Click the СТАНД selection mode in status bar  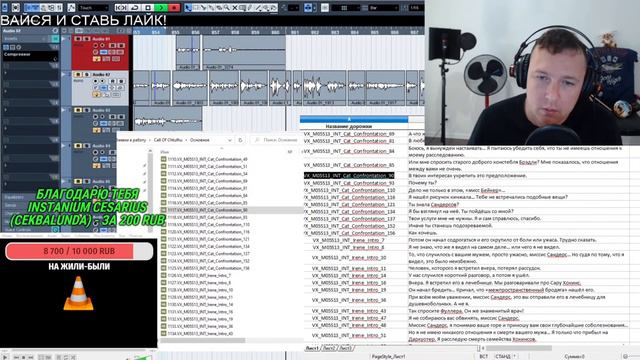pyautogui.click(x=503, y=356)
